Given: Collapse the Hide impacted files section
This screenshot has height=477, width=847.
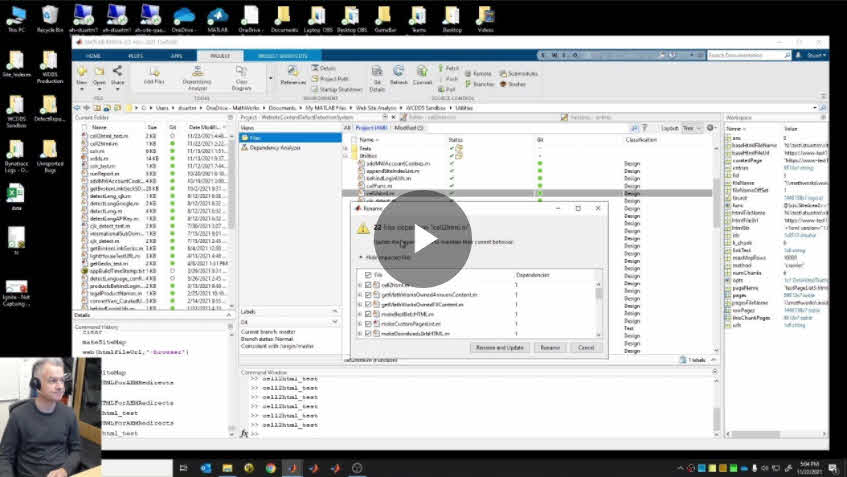Looking at the screenshot, I should click(x=361, y=257).
